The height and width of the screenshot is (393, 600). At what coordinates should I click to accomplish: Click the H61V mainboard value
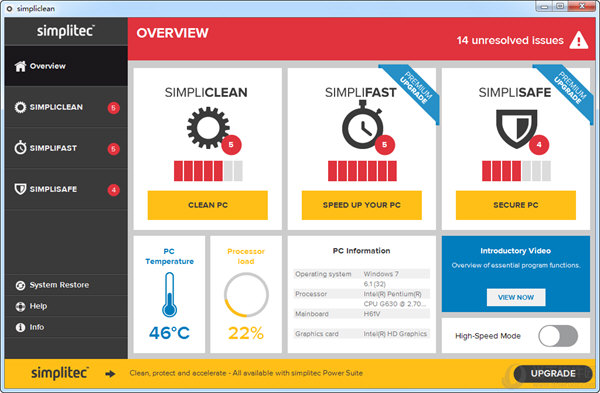click(x=372, y=314)
